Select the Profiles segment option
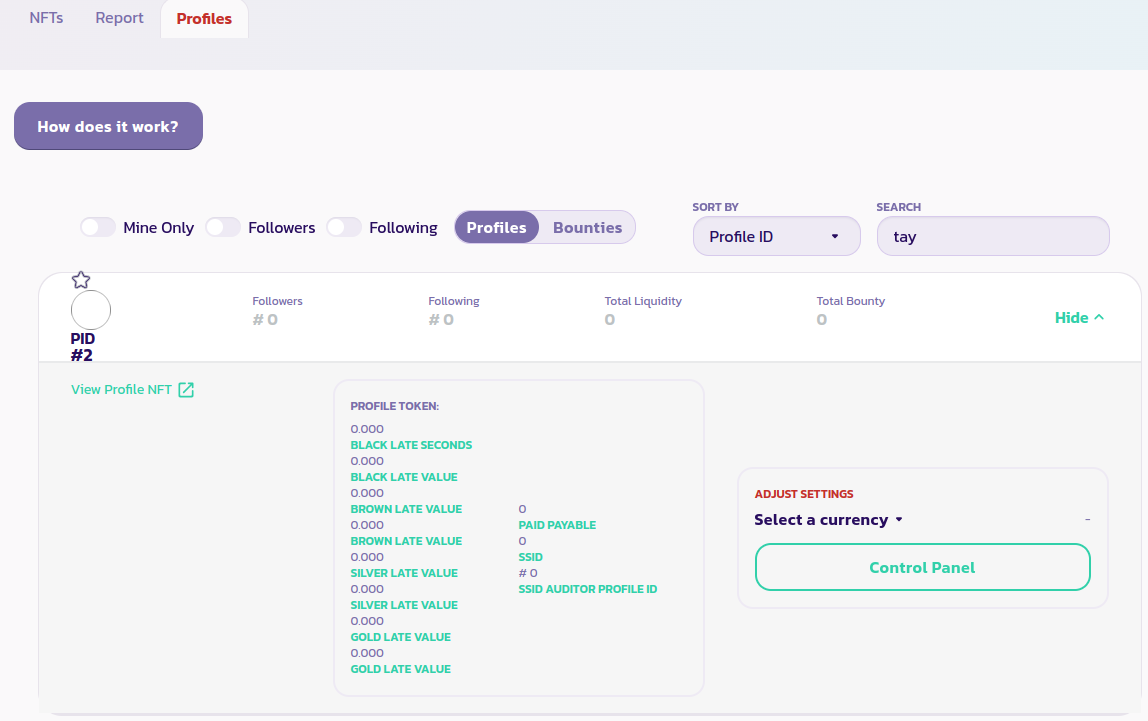The width and height of the screenshot is (1148, 721). pos(496,228)
